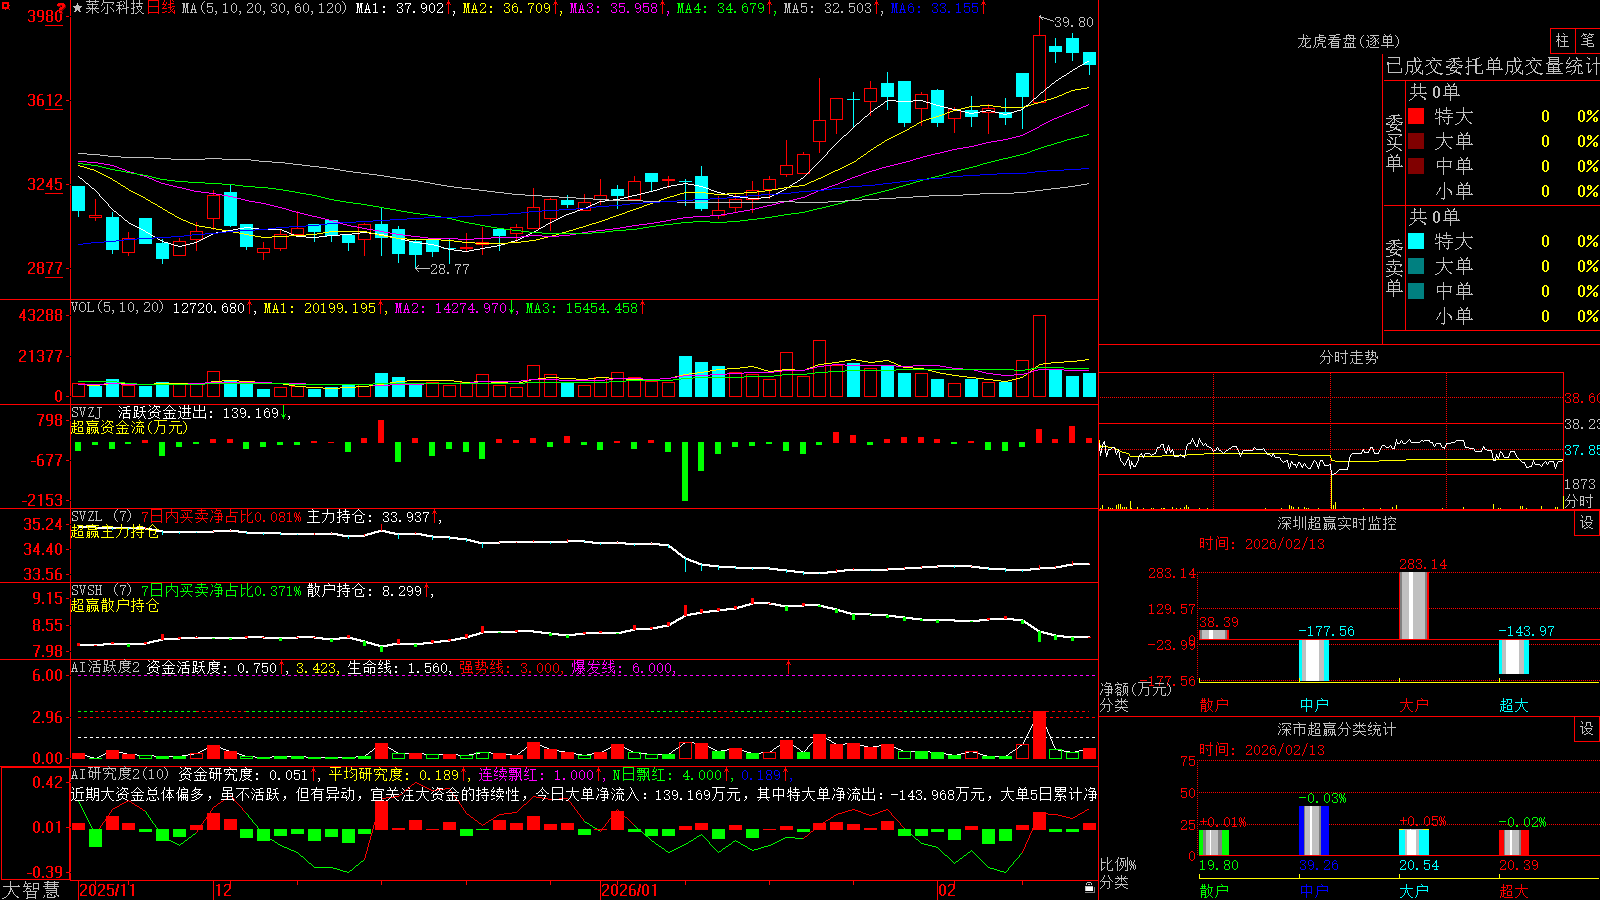Viewport: 1600px width, 900px height.
Task: Select the AI活跃度2 indicator label
Action: (x=106, y=667)
